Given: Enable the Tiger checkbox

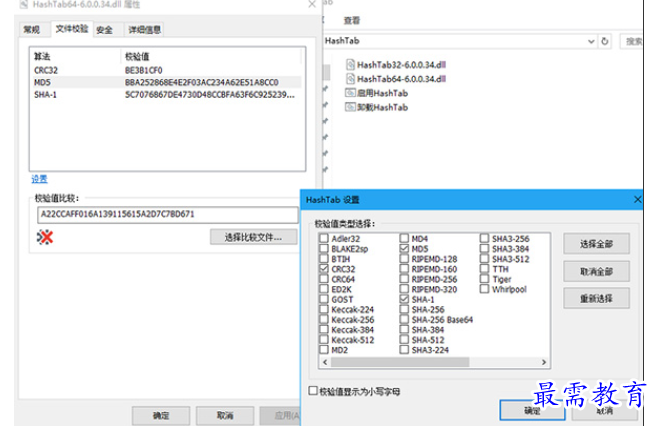Looking at the screenshot, I should point(484,279).
